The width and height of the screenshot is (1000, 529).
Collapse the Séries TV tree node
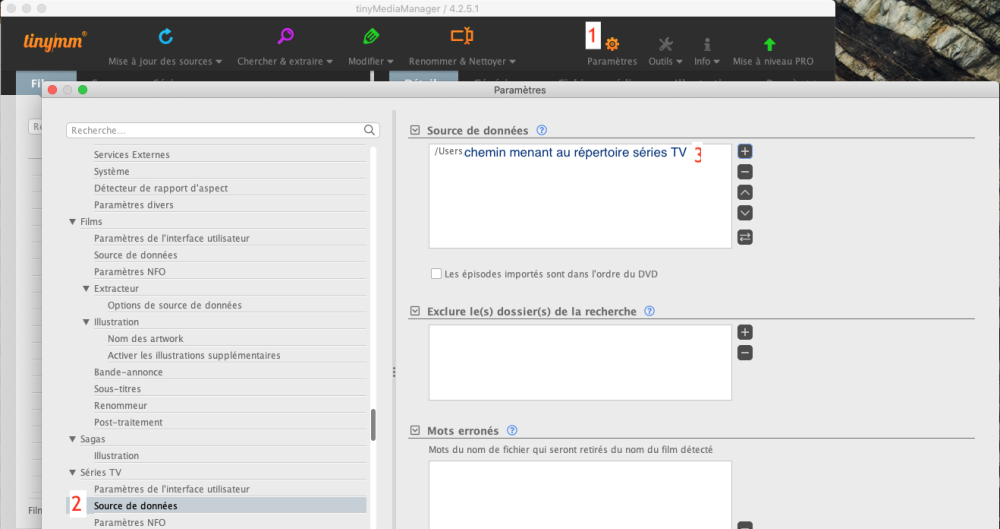(72, 472)
